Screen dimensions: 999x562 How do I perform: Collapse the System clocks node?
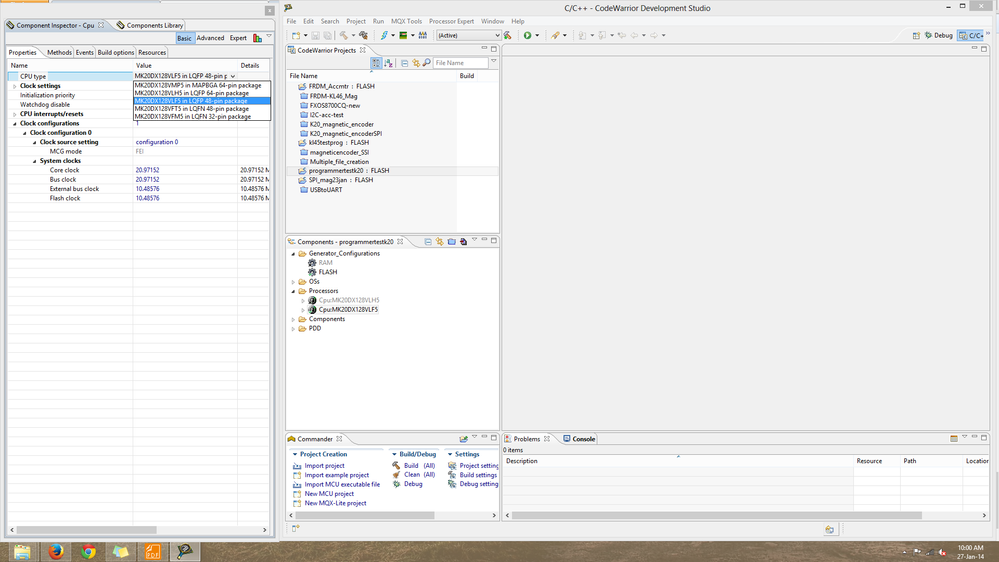pyautogui.click(x=34, y=161)
